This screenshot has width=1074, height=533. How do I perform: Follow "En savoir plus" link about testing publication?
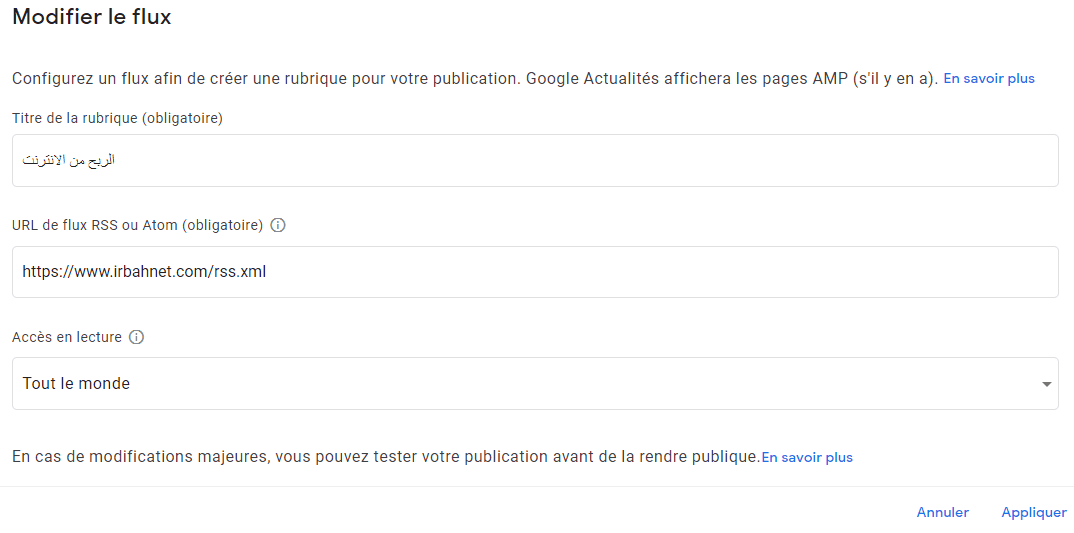tap(807, 457)
